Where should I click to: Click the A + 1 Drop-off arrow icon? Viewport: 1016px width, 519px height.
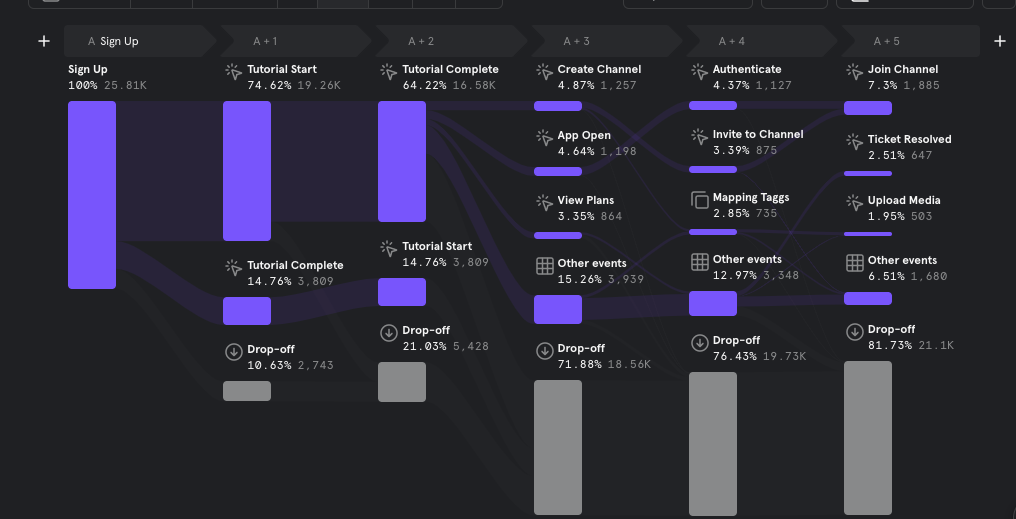pyautogui.click(x=233, y=352)
